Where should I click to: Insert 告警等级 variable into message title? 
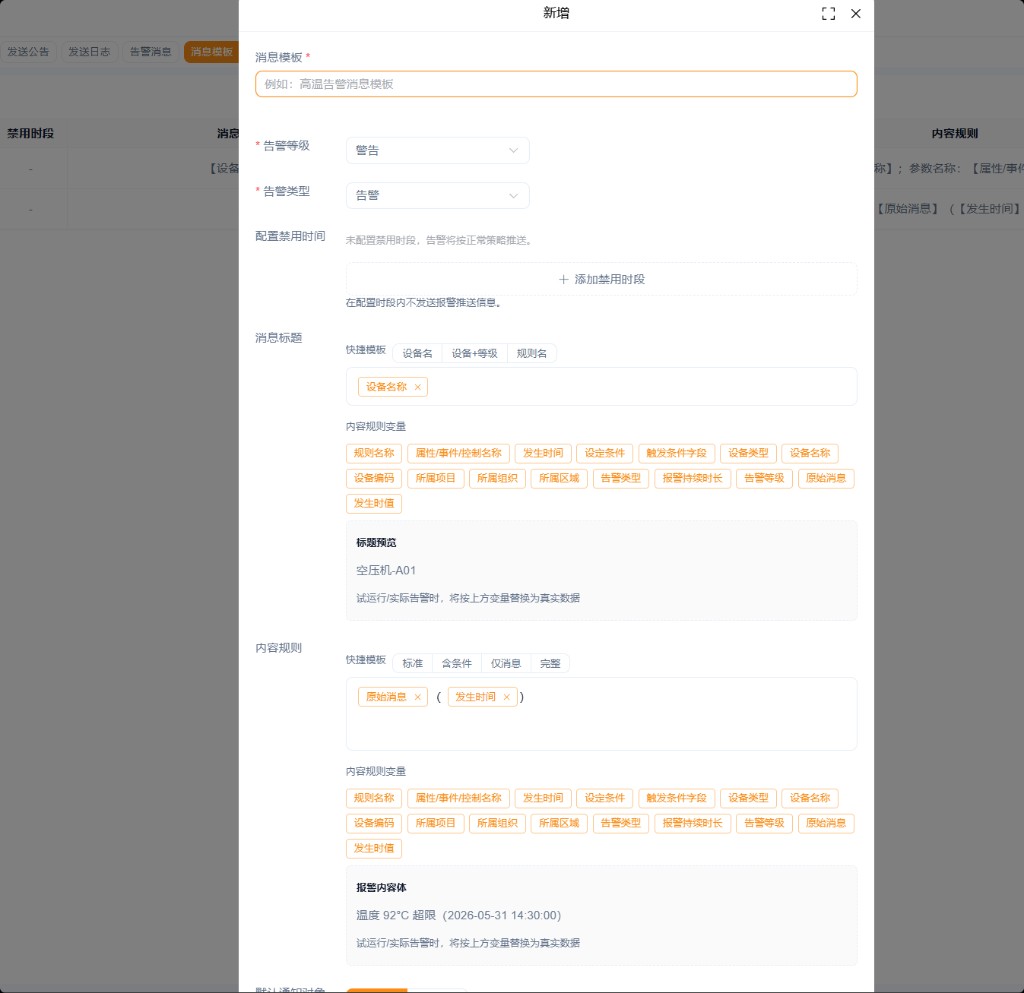[x=764, y=478]
